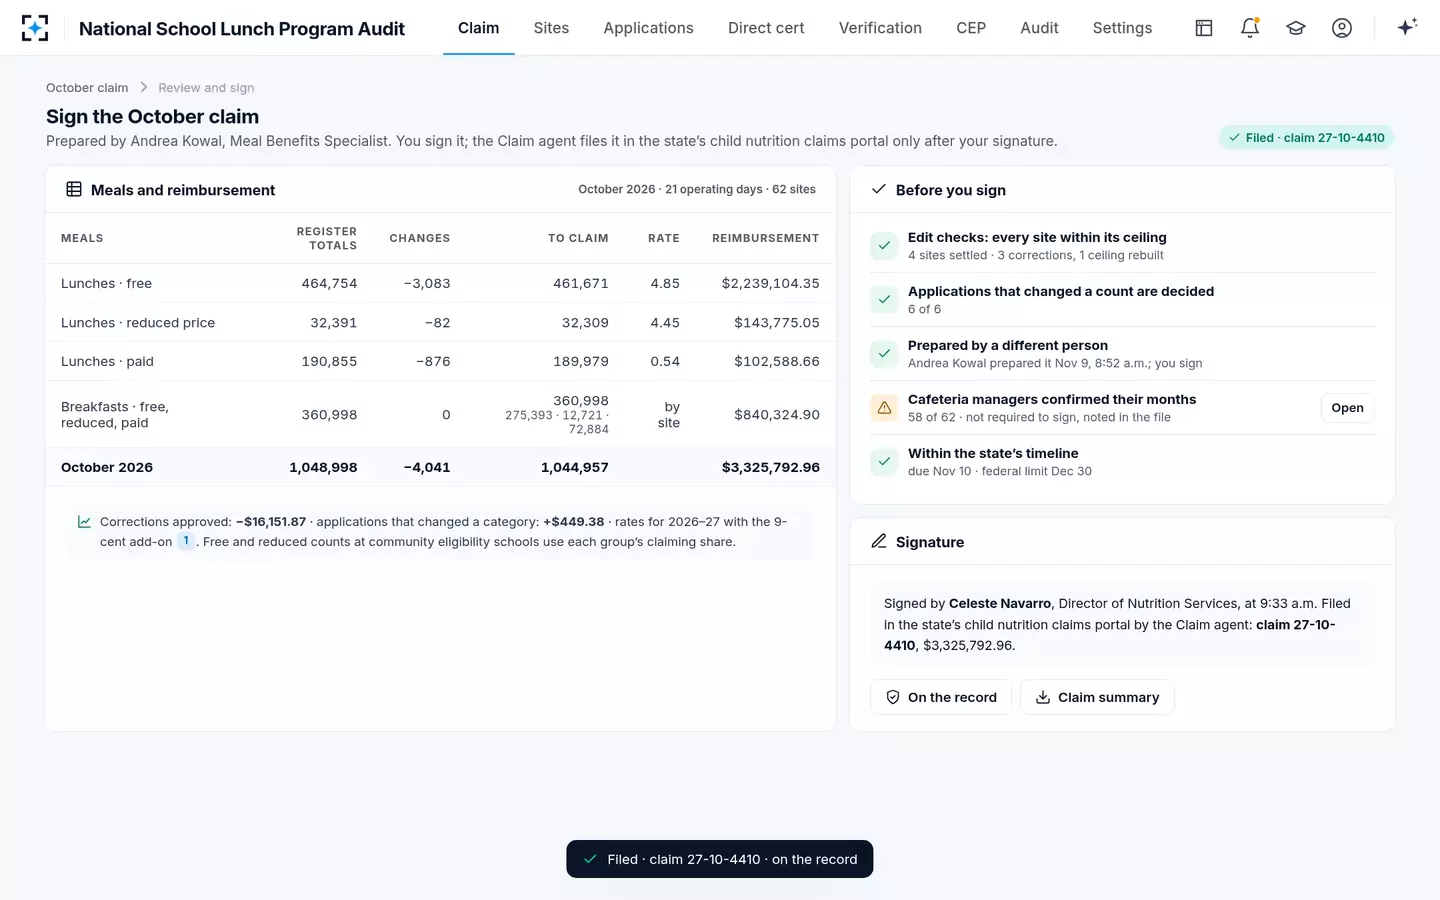Click the footnote 1 reference badge
Image resolution: width=1440 pixels, height=900 pixels.
pos(186,541)
